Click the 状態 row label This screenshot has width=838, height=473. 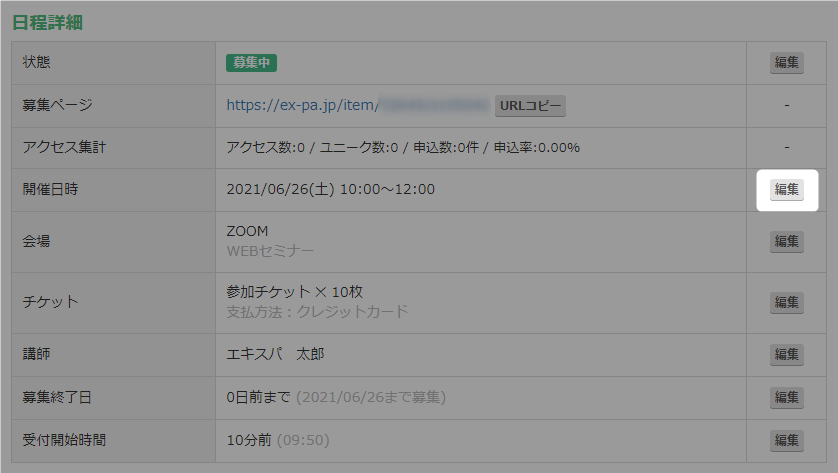(x=36, y=62)
